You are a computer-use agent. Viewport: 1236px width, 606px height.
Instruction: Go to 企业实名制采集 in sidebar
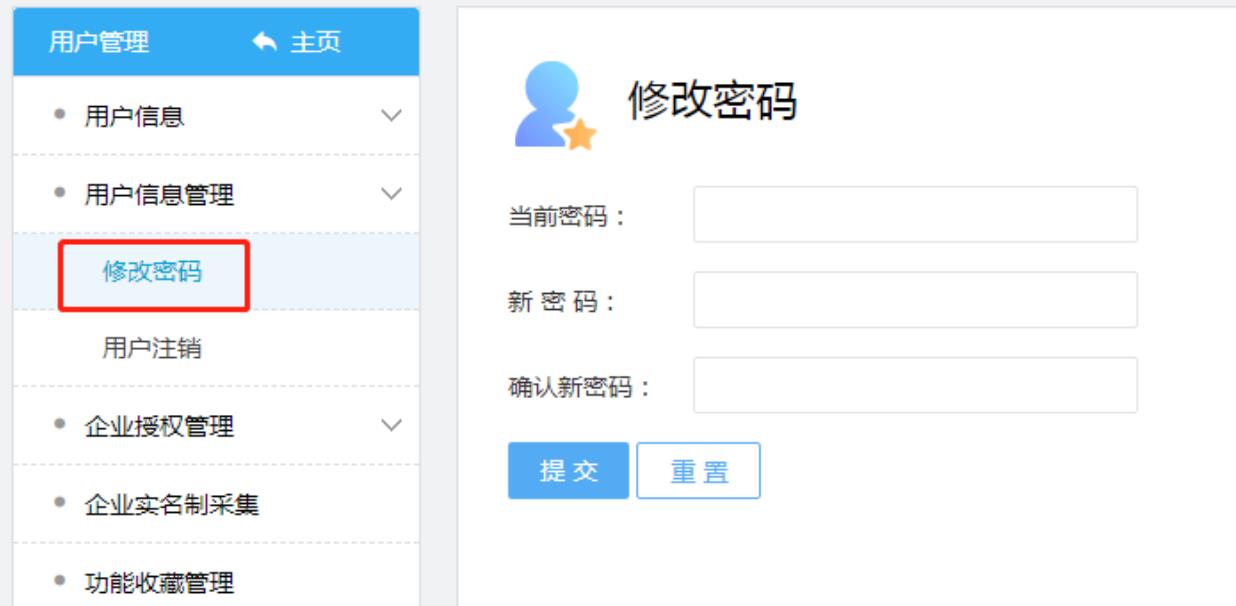click(171, 504)
